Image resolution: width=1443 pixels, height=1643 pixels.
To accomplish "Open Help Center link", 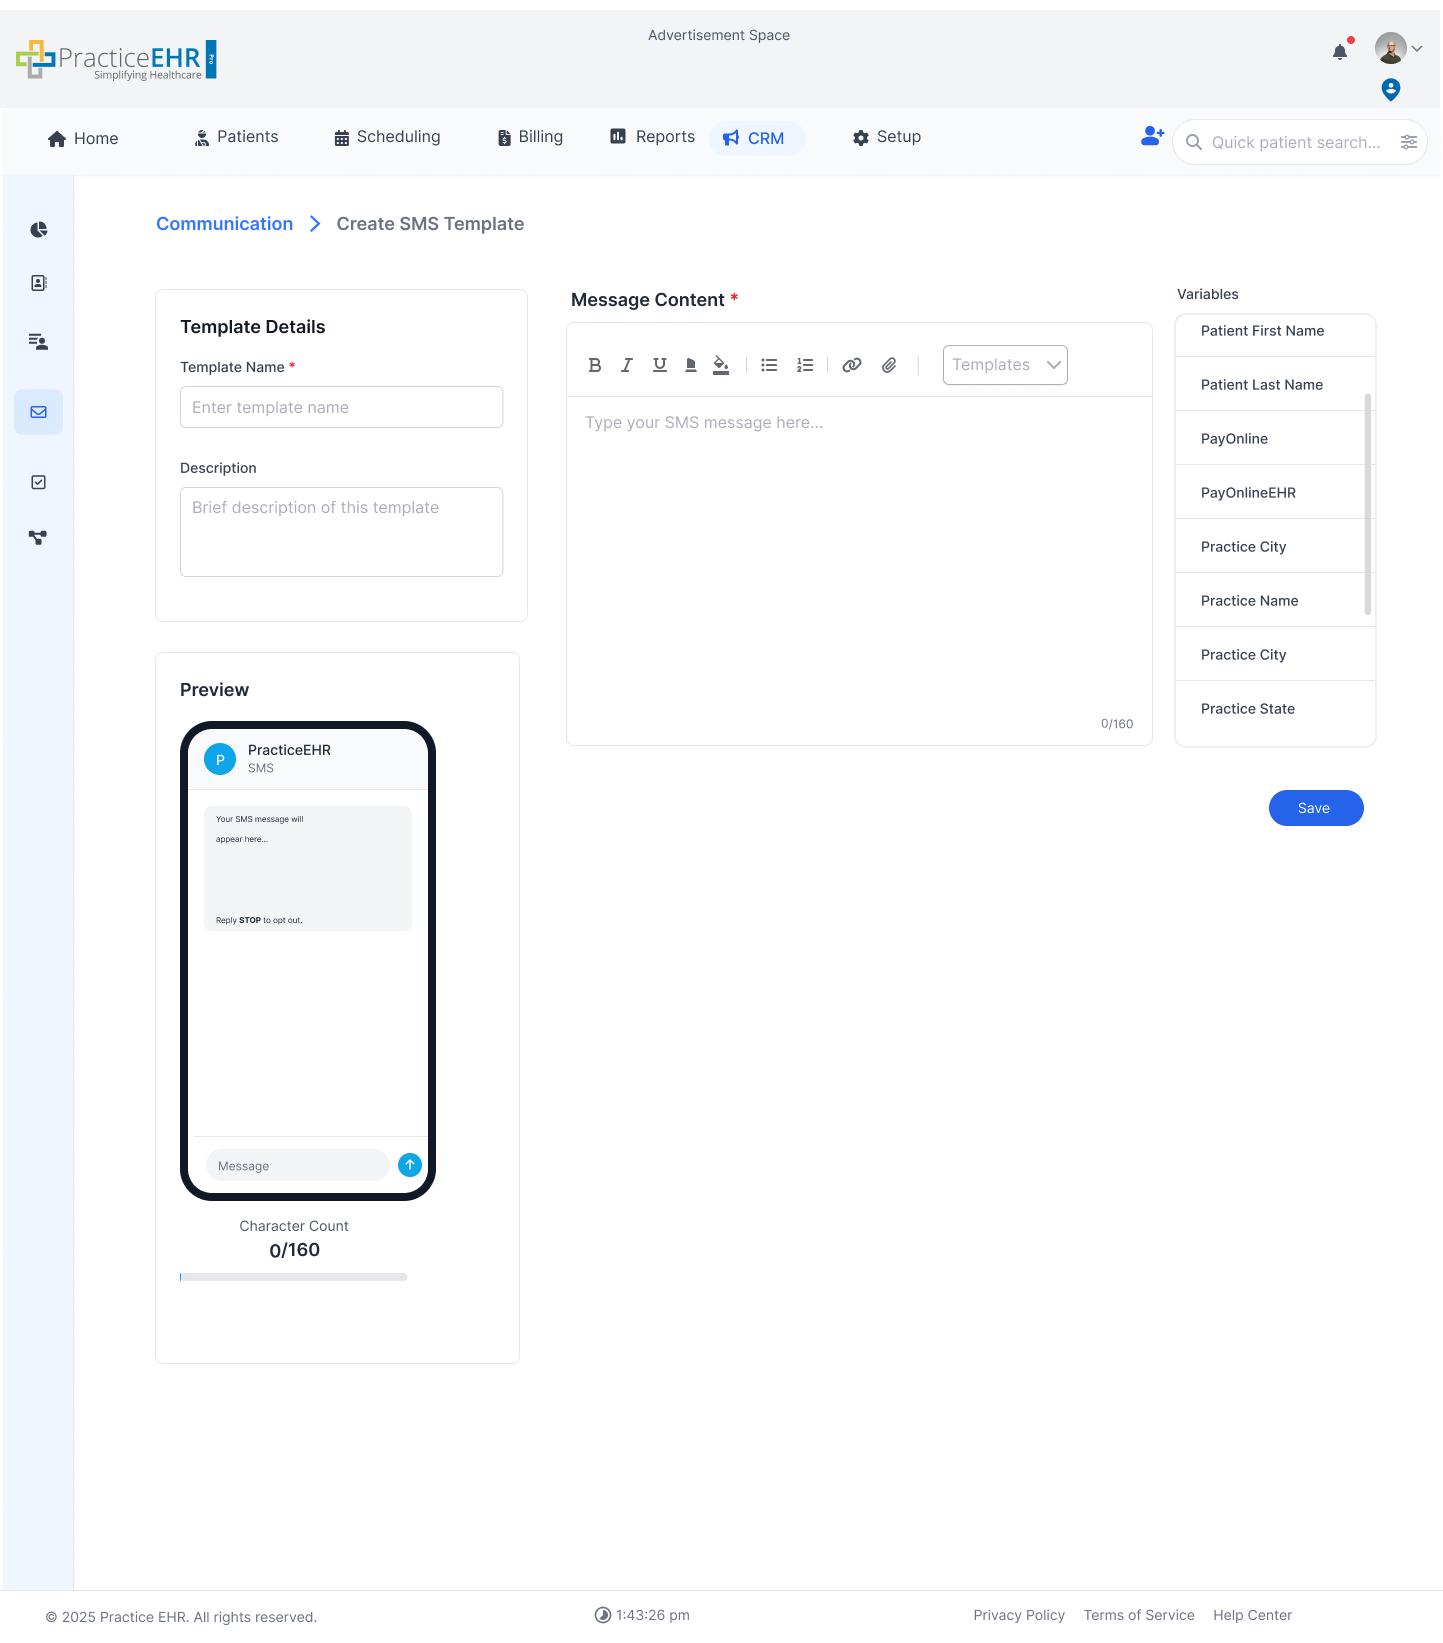I will 1253,1615.
